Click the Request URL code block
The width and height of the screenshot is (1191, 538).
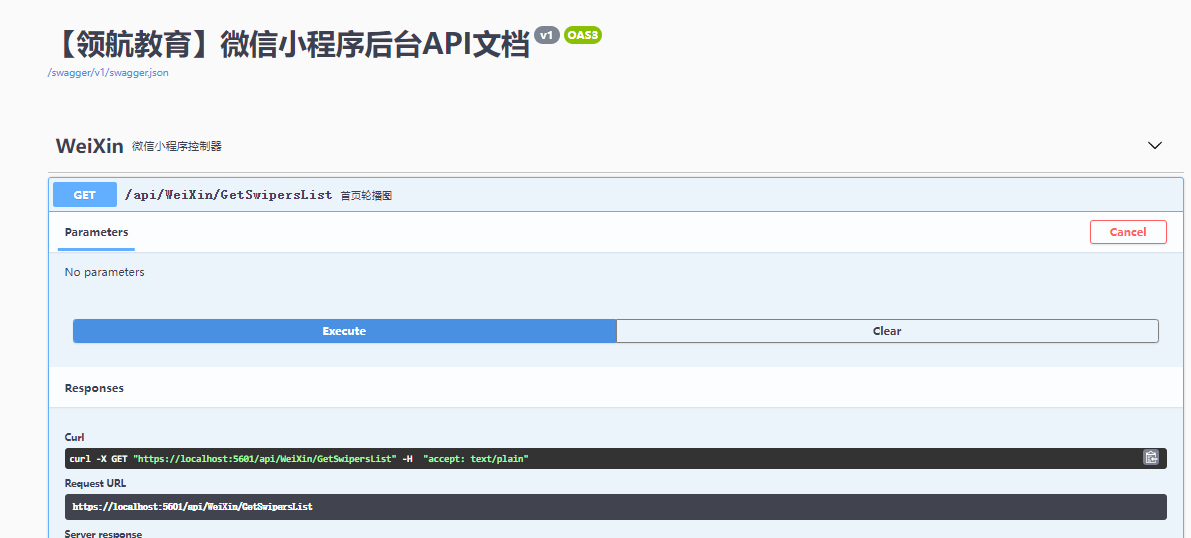point(616,507)
